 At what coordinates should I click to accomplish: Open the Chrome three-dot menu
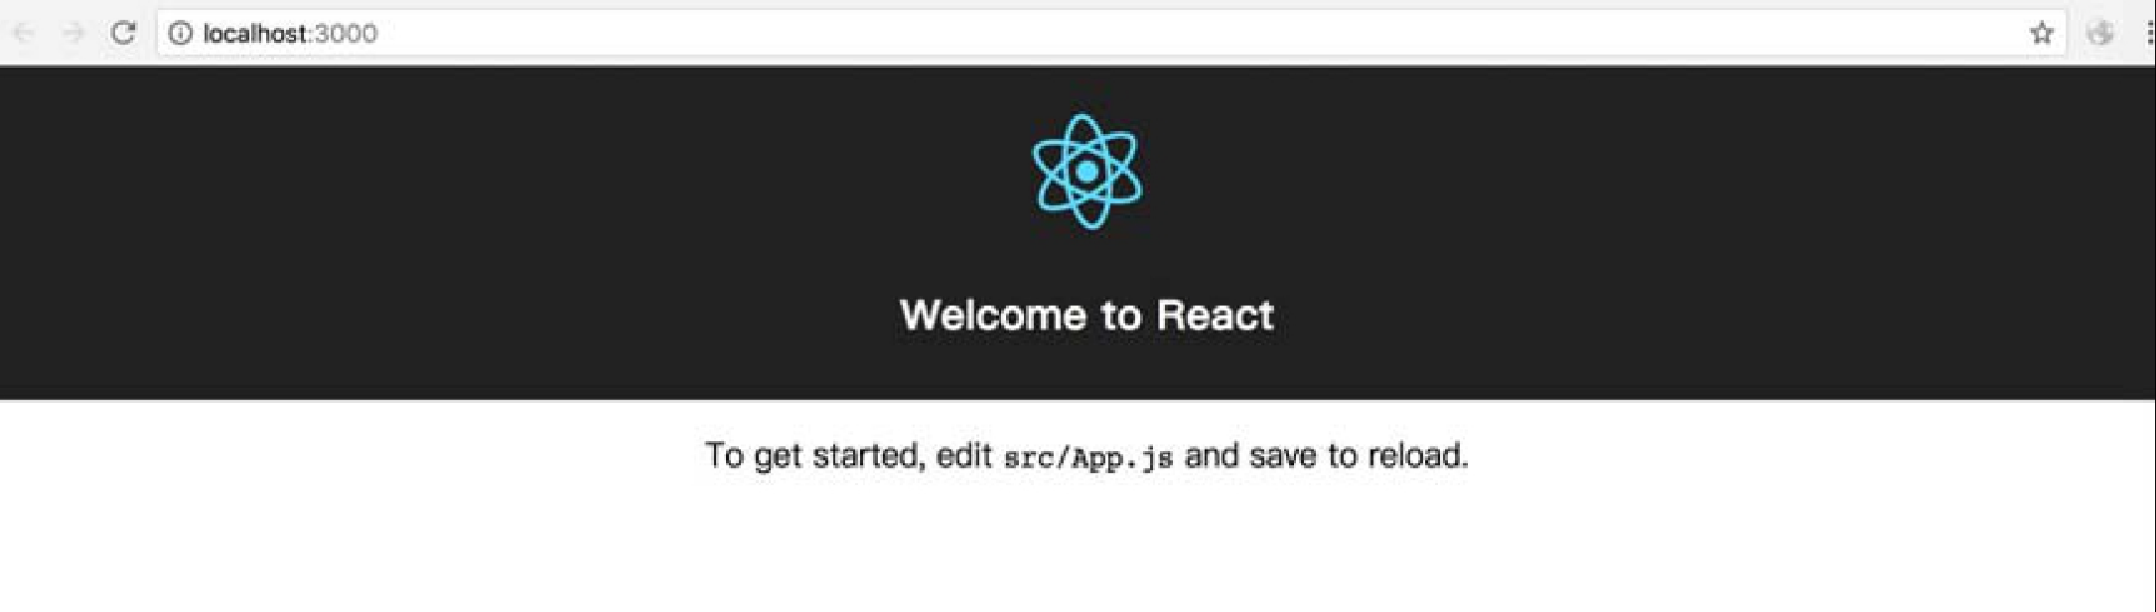point(2149,33)
